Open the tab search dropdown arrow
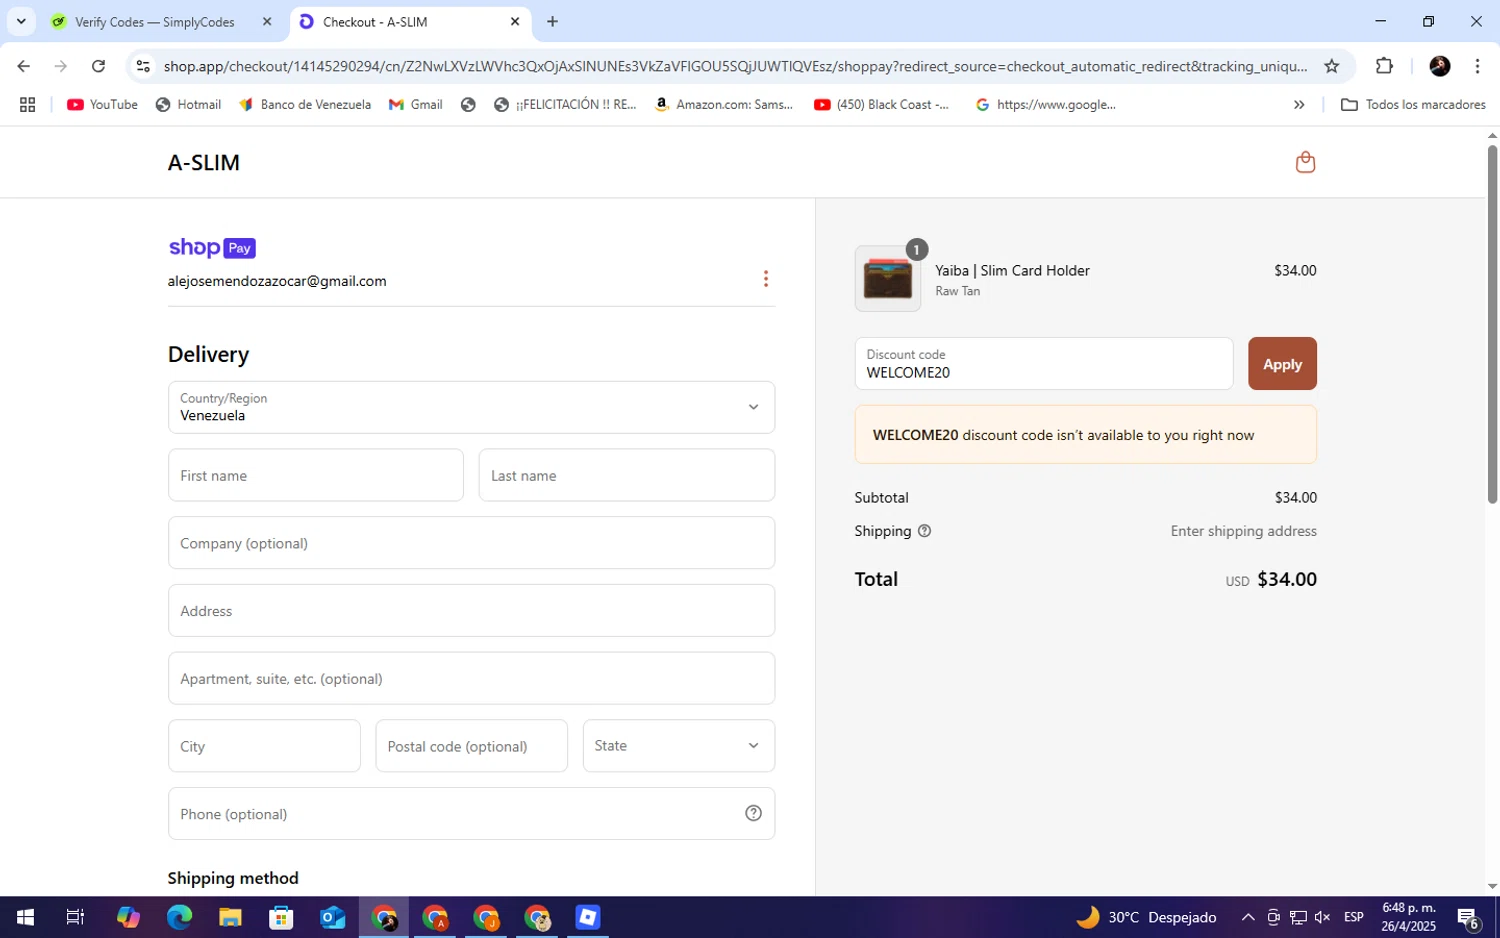The image size is (1500, 938). tap(20, 21)
